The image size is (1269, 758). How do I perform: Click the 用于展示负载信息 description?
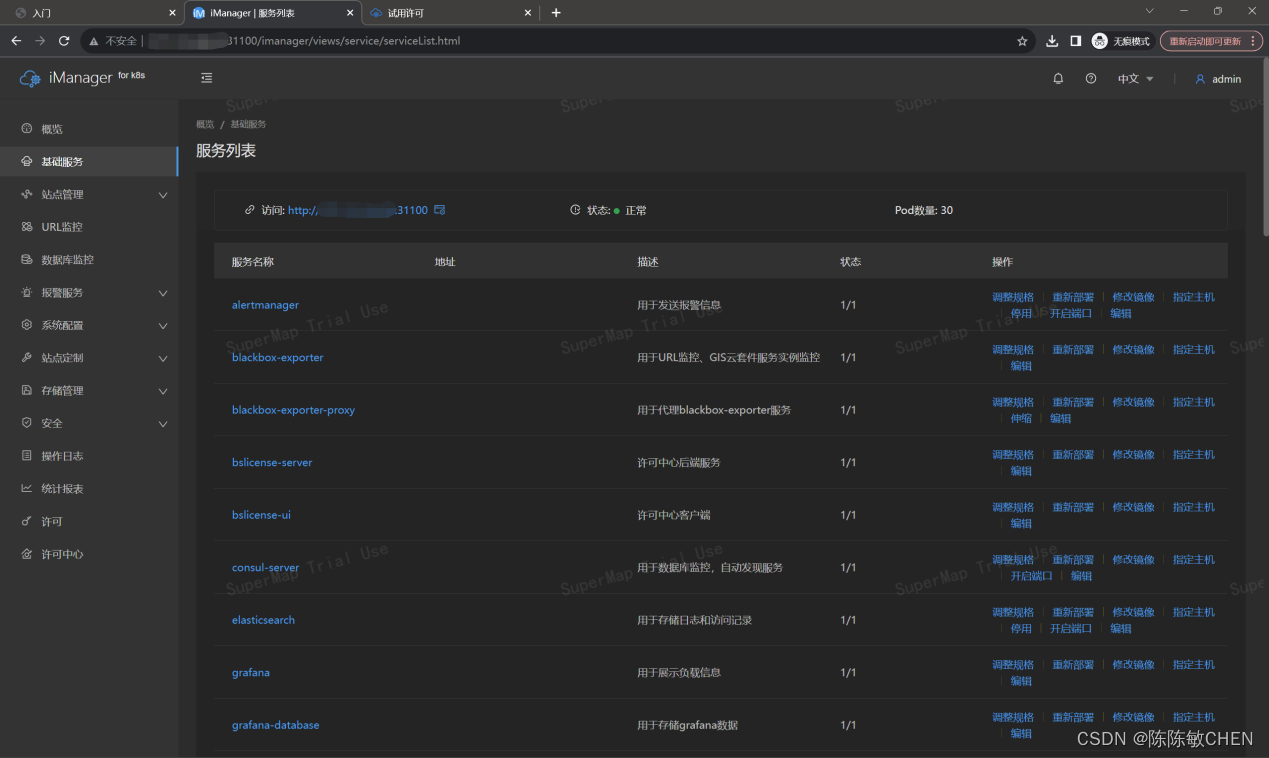[679, 673]
